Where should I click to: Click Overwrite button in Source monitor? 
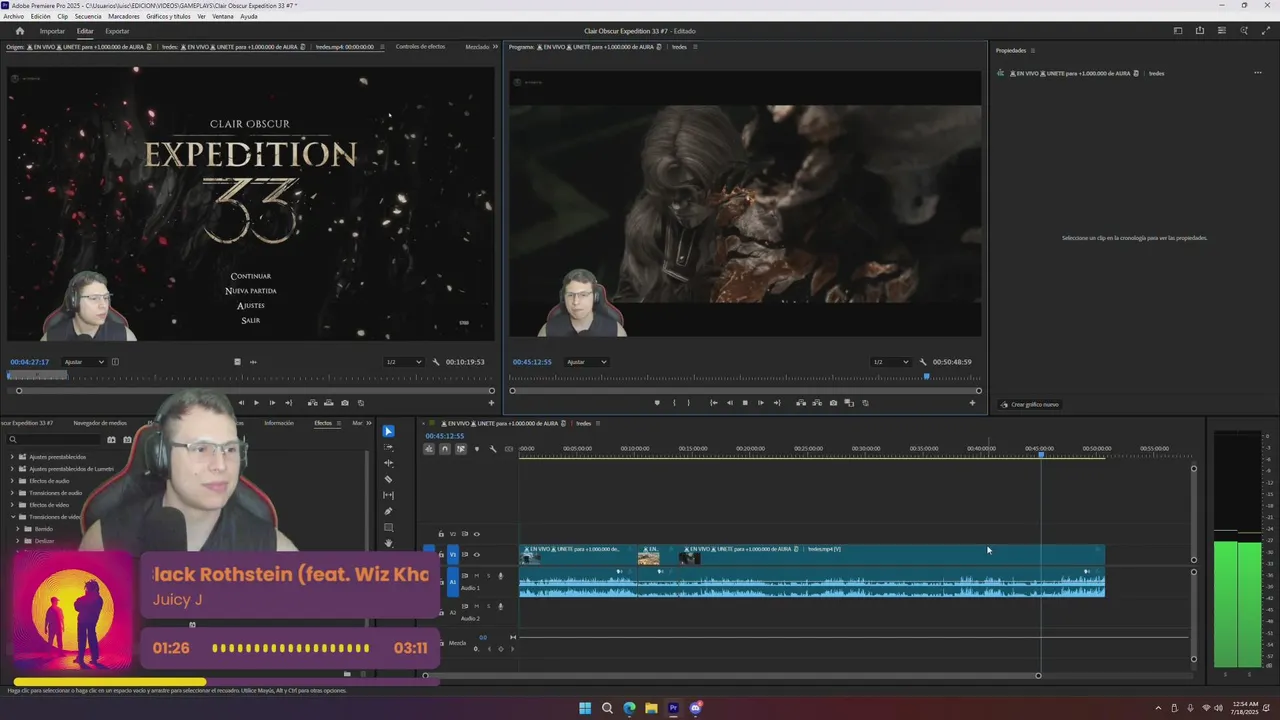click(x=329, y=403)
